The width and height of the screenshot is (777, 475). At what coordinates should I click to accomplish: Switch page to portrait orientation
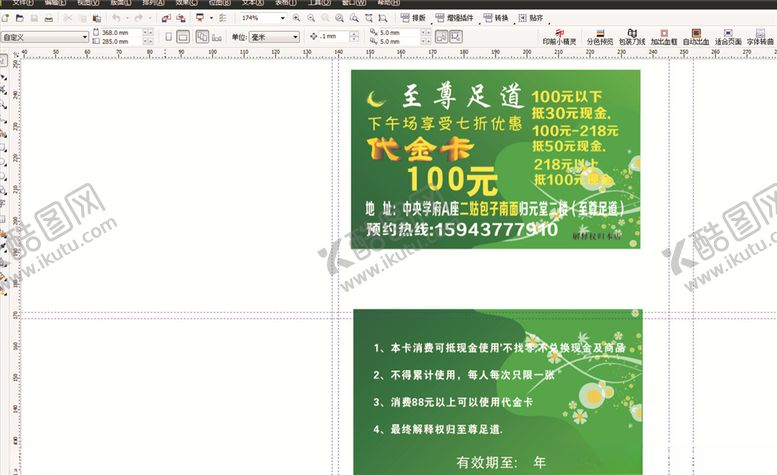click(x=168, y=37)
